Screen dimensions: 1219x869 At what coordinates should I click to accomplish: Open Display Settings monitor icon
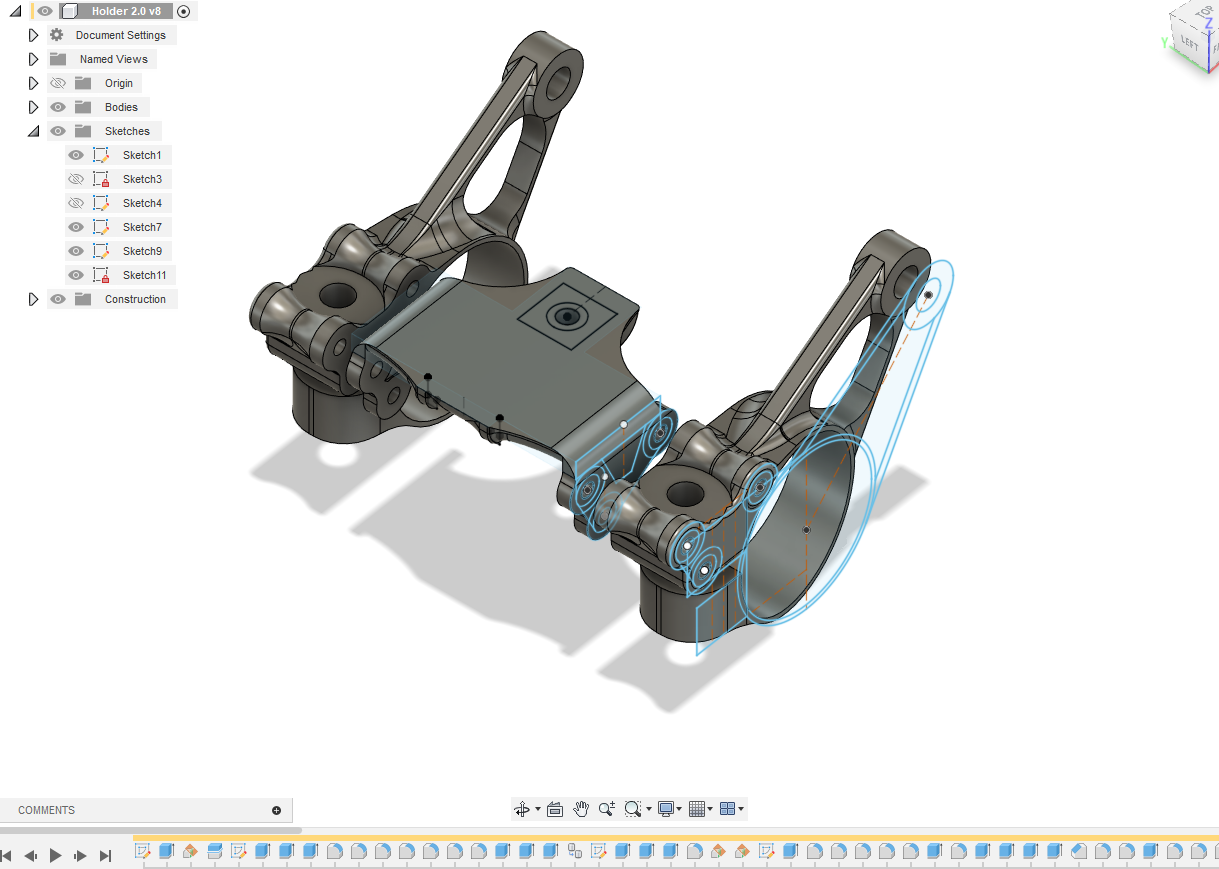coord(666,809)
